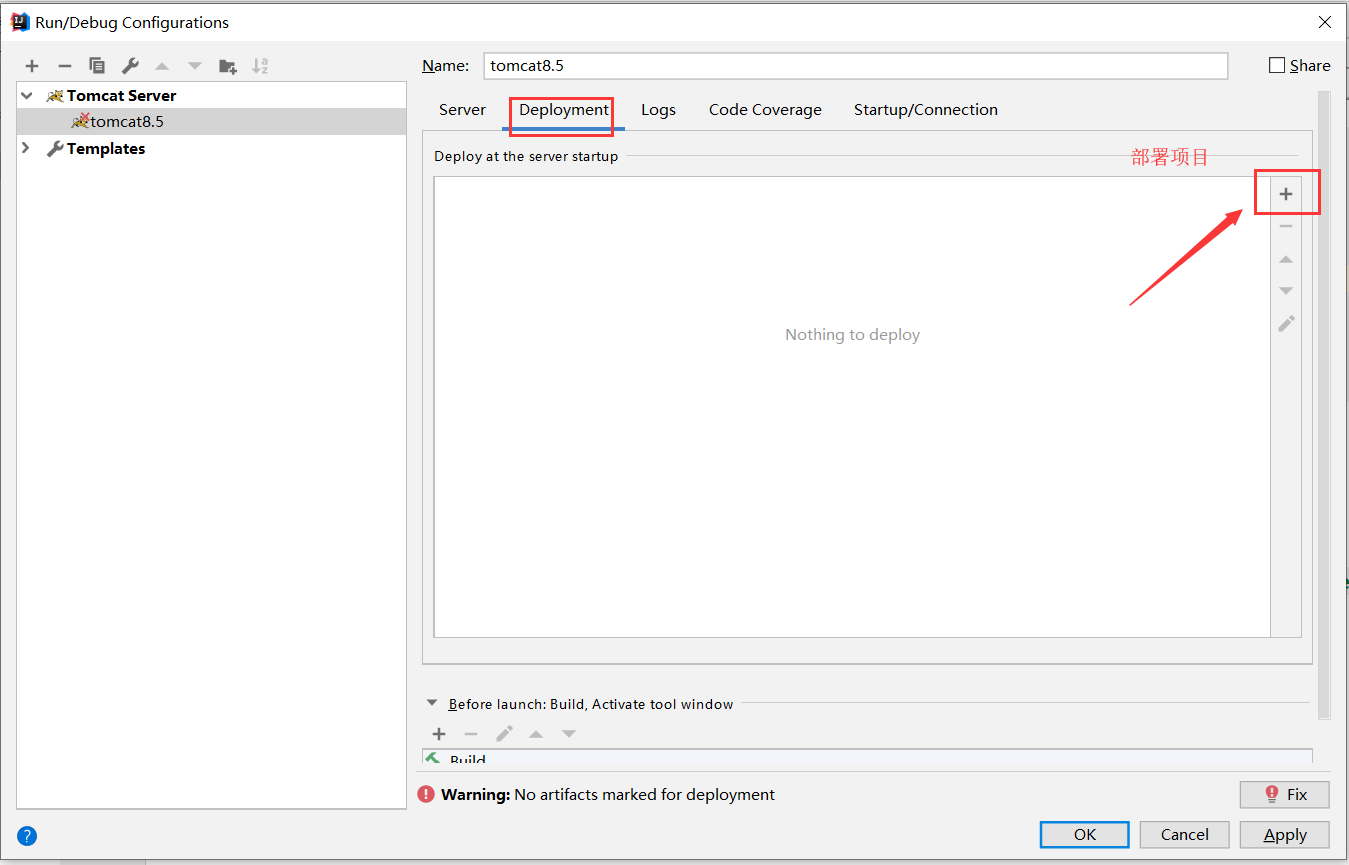Add a new Before launch task
The image size is (1349, 865).
[439, 733]
